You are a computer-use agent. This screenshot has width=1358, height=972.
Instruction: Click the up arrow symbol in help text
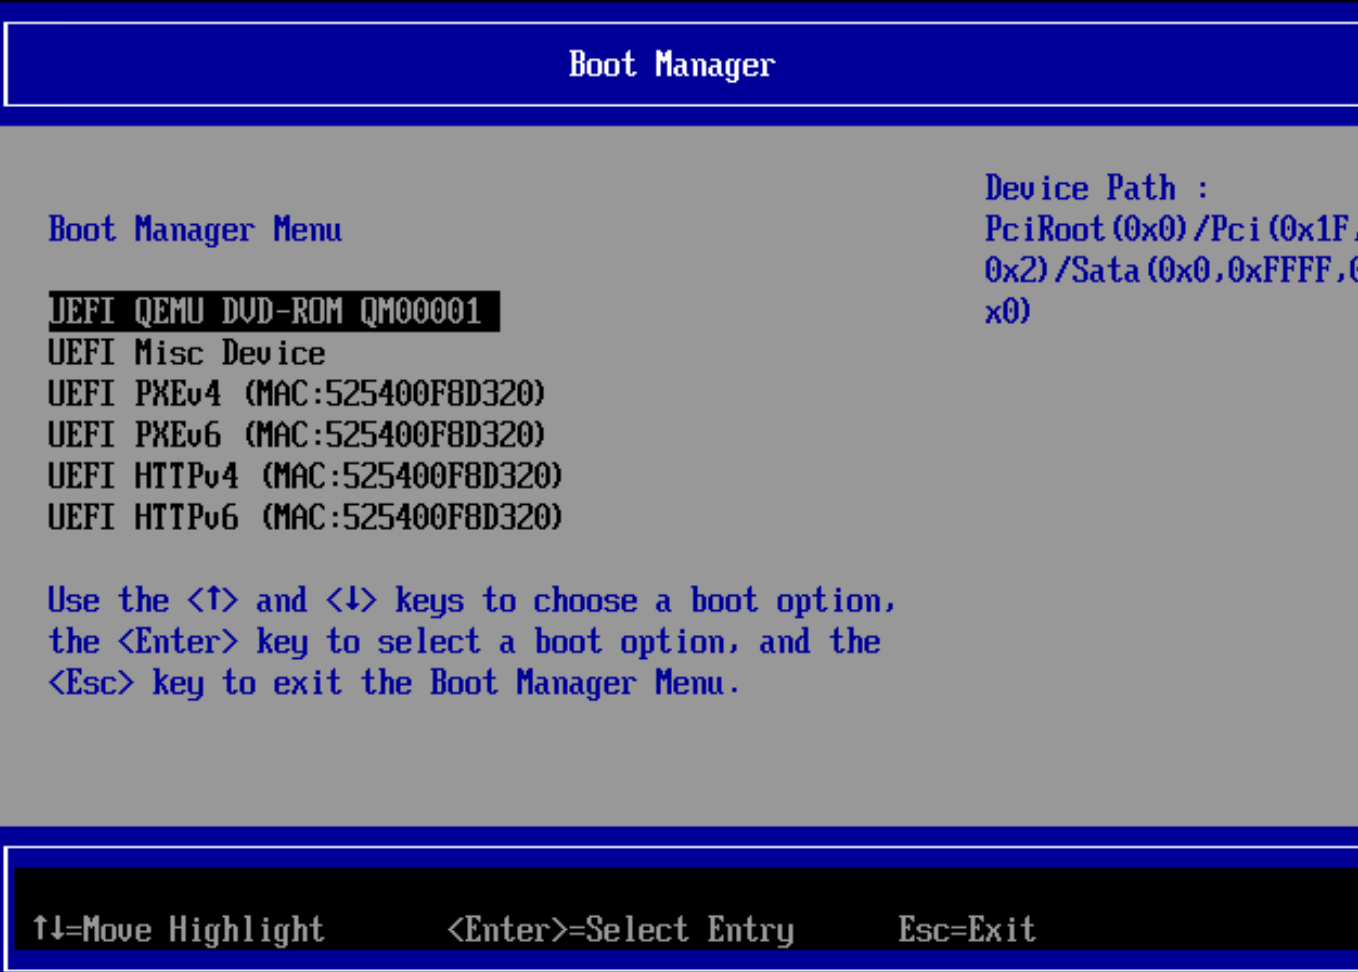pos(212,600)
